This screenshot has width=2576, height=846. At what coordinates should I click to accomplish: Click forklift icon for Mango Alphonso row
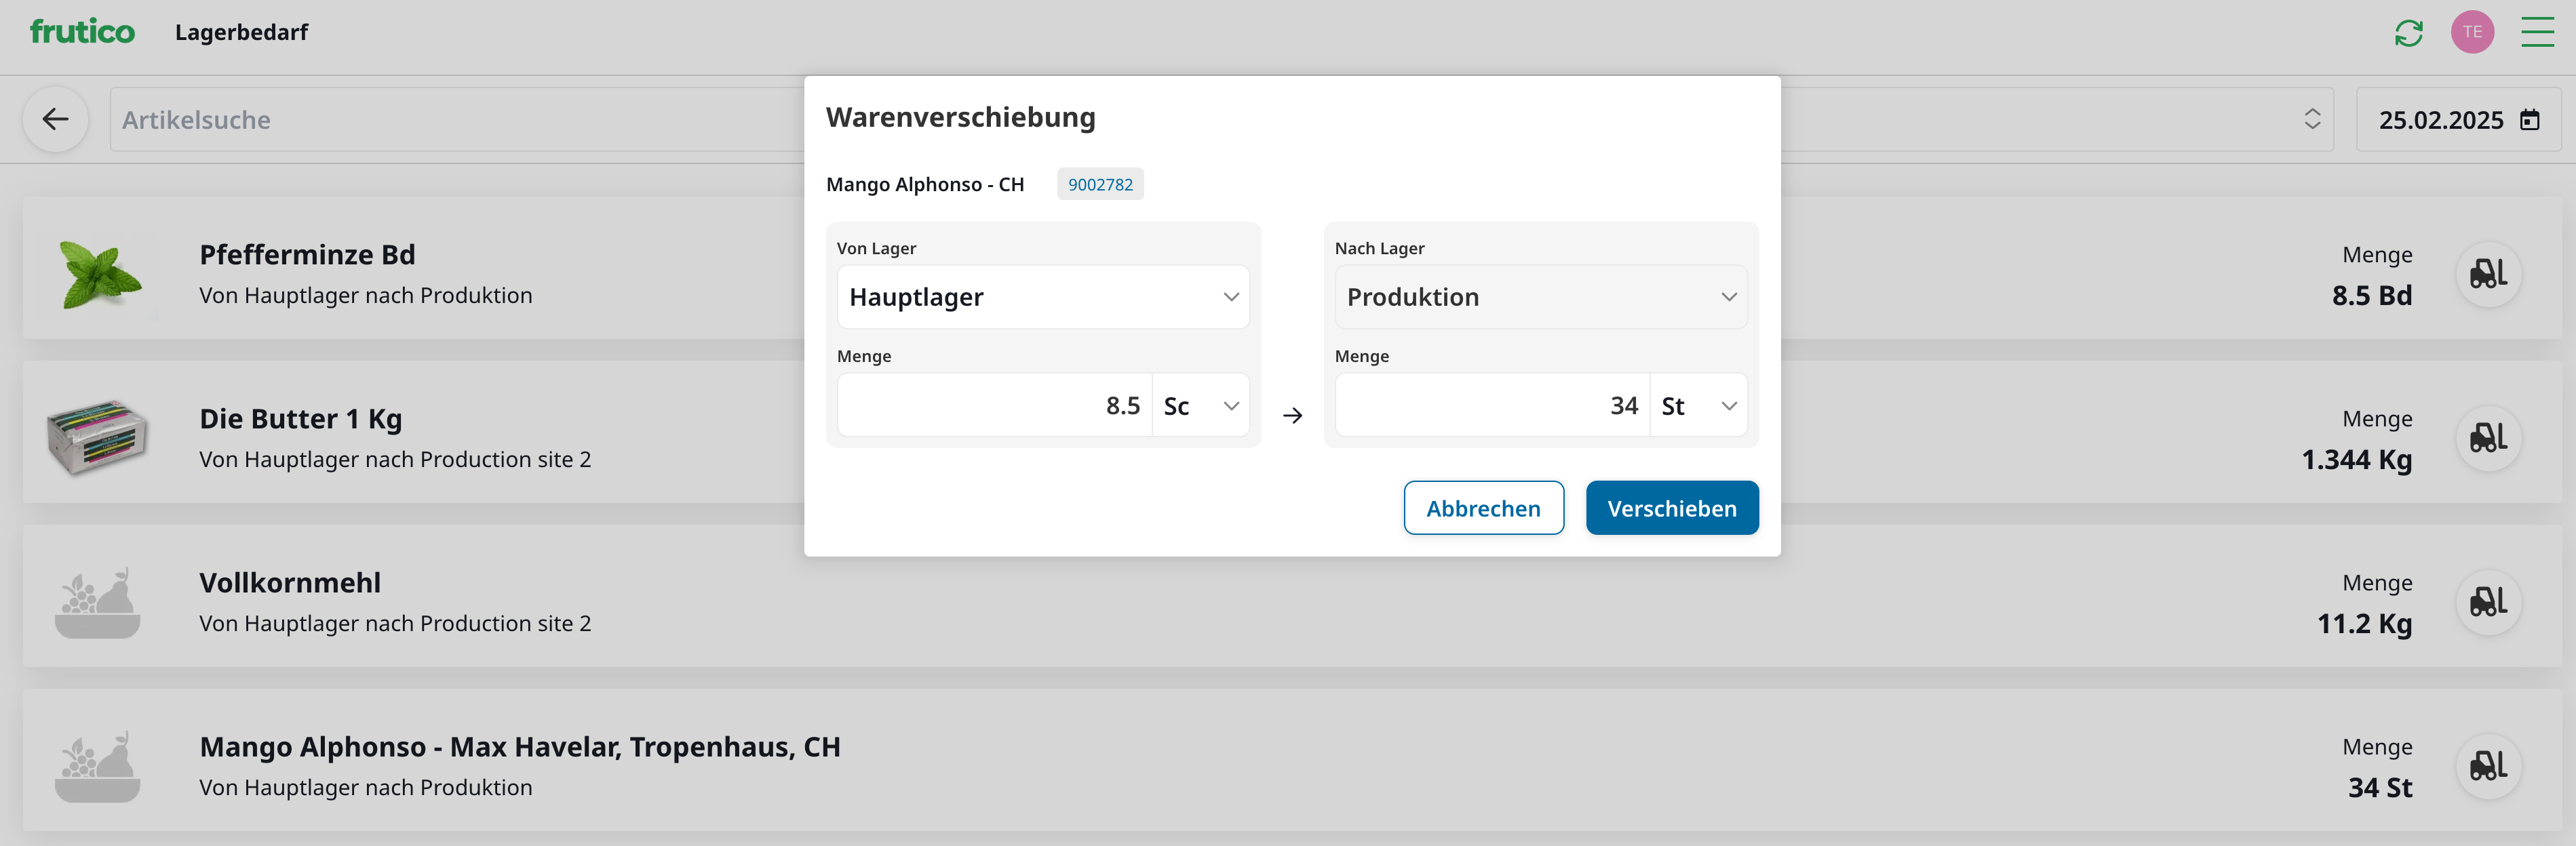click(2488, 766)
